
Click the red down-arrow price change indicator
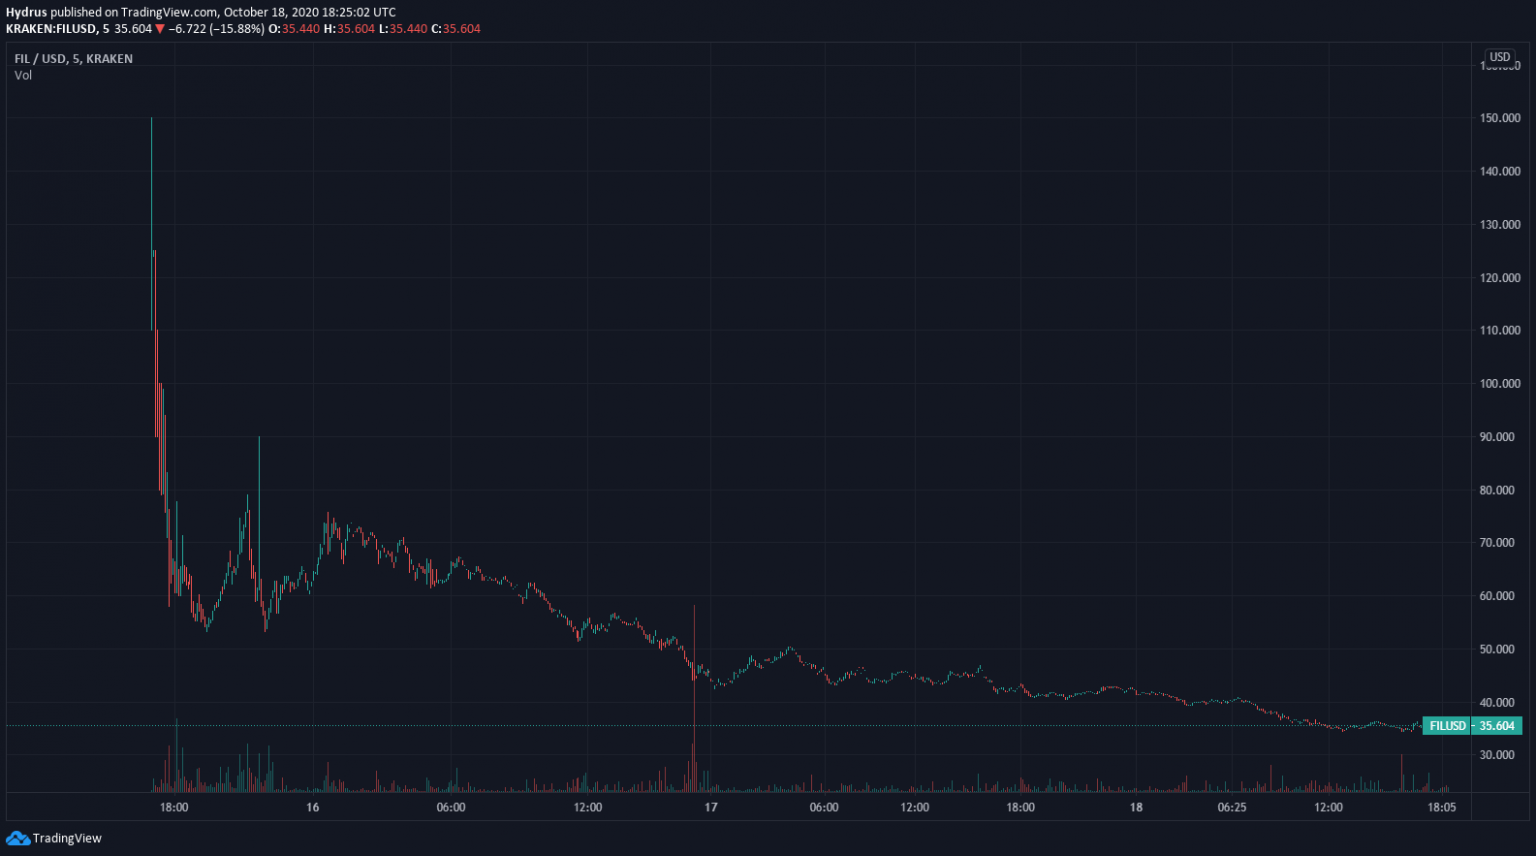tap(160, 29)
